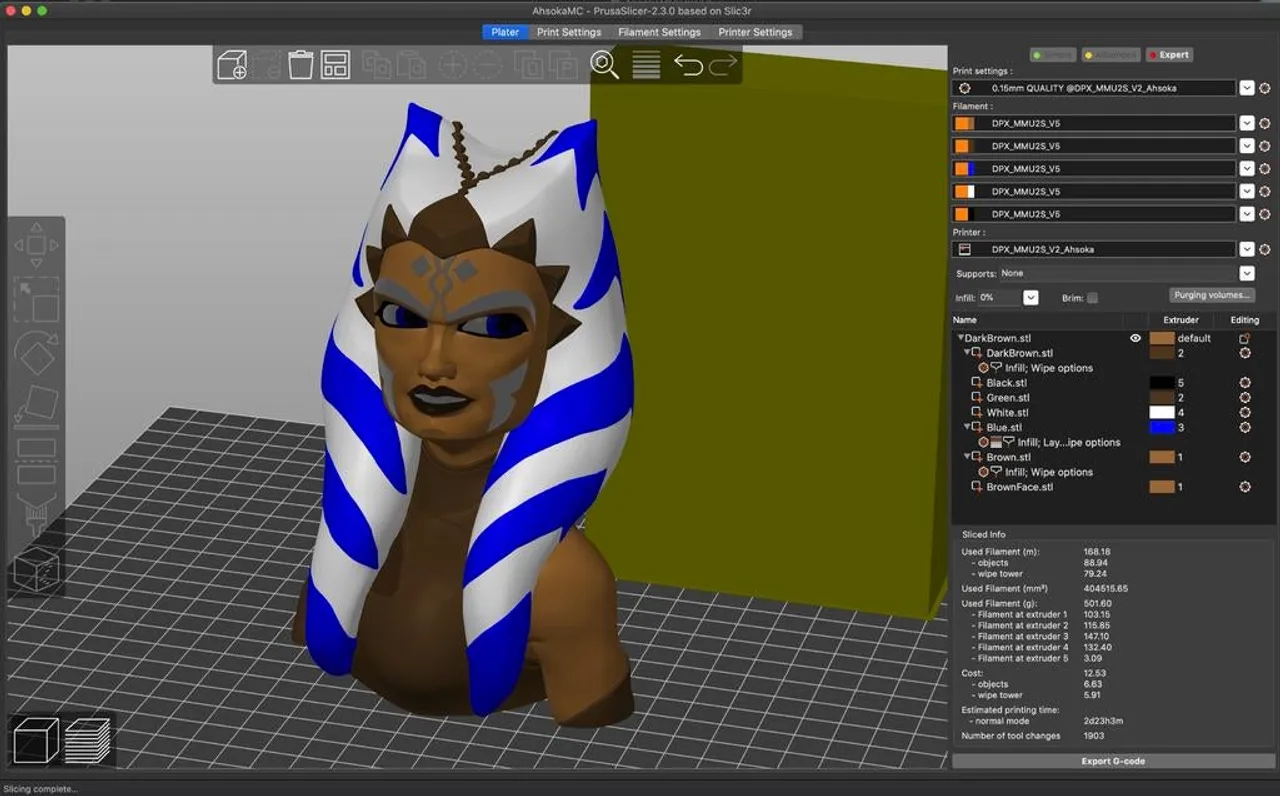The image size is (1280, 796).
Task: Open the Supports dropdown
Action: 1247,273
